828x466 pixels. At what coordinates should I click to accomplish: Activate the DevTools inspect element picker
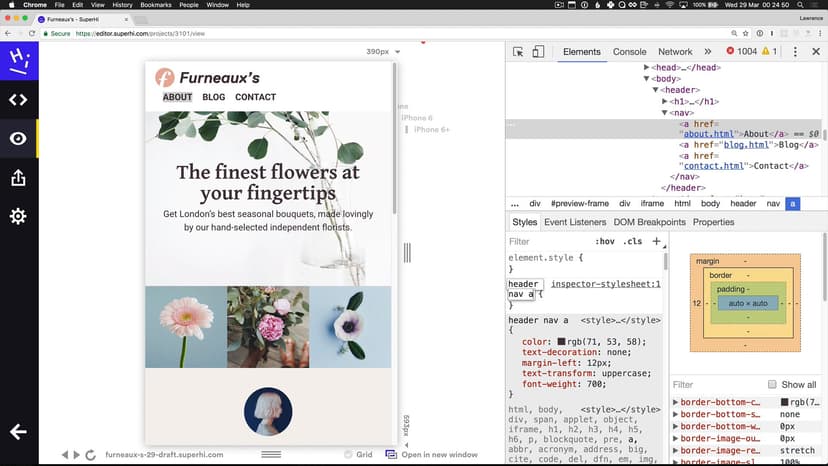coord(518,52)
